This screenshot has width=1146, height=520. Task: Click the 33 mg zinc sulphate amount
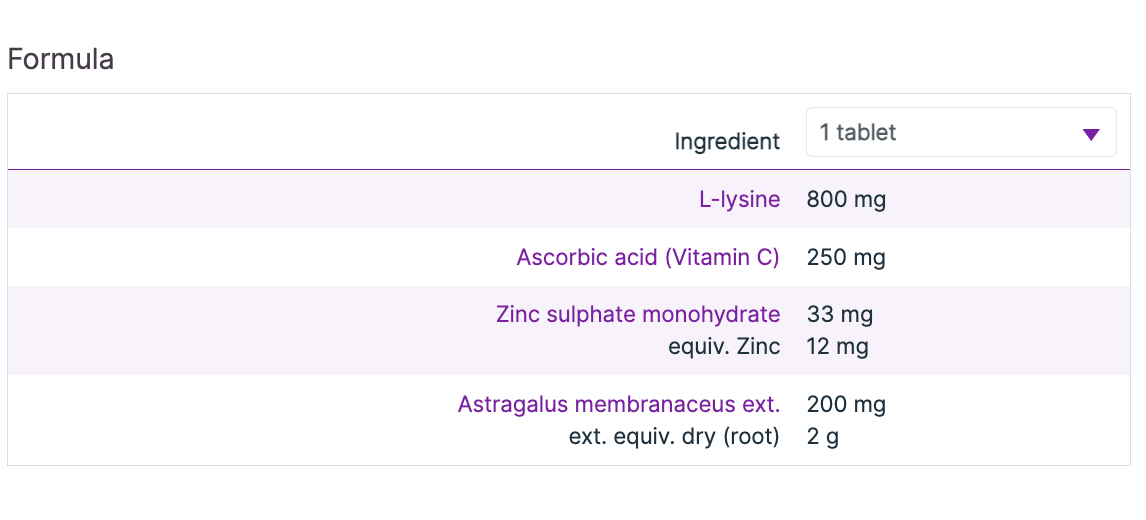tap(839, 314)
